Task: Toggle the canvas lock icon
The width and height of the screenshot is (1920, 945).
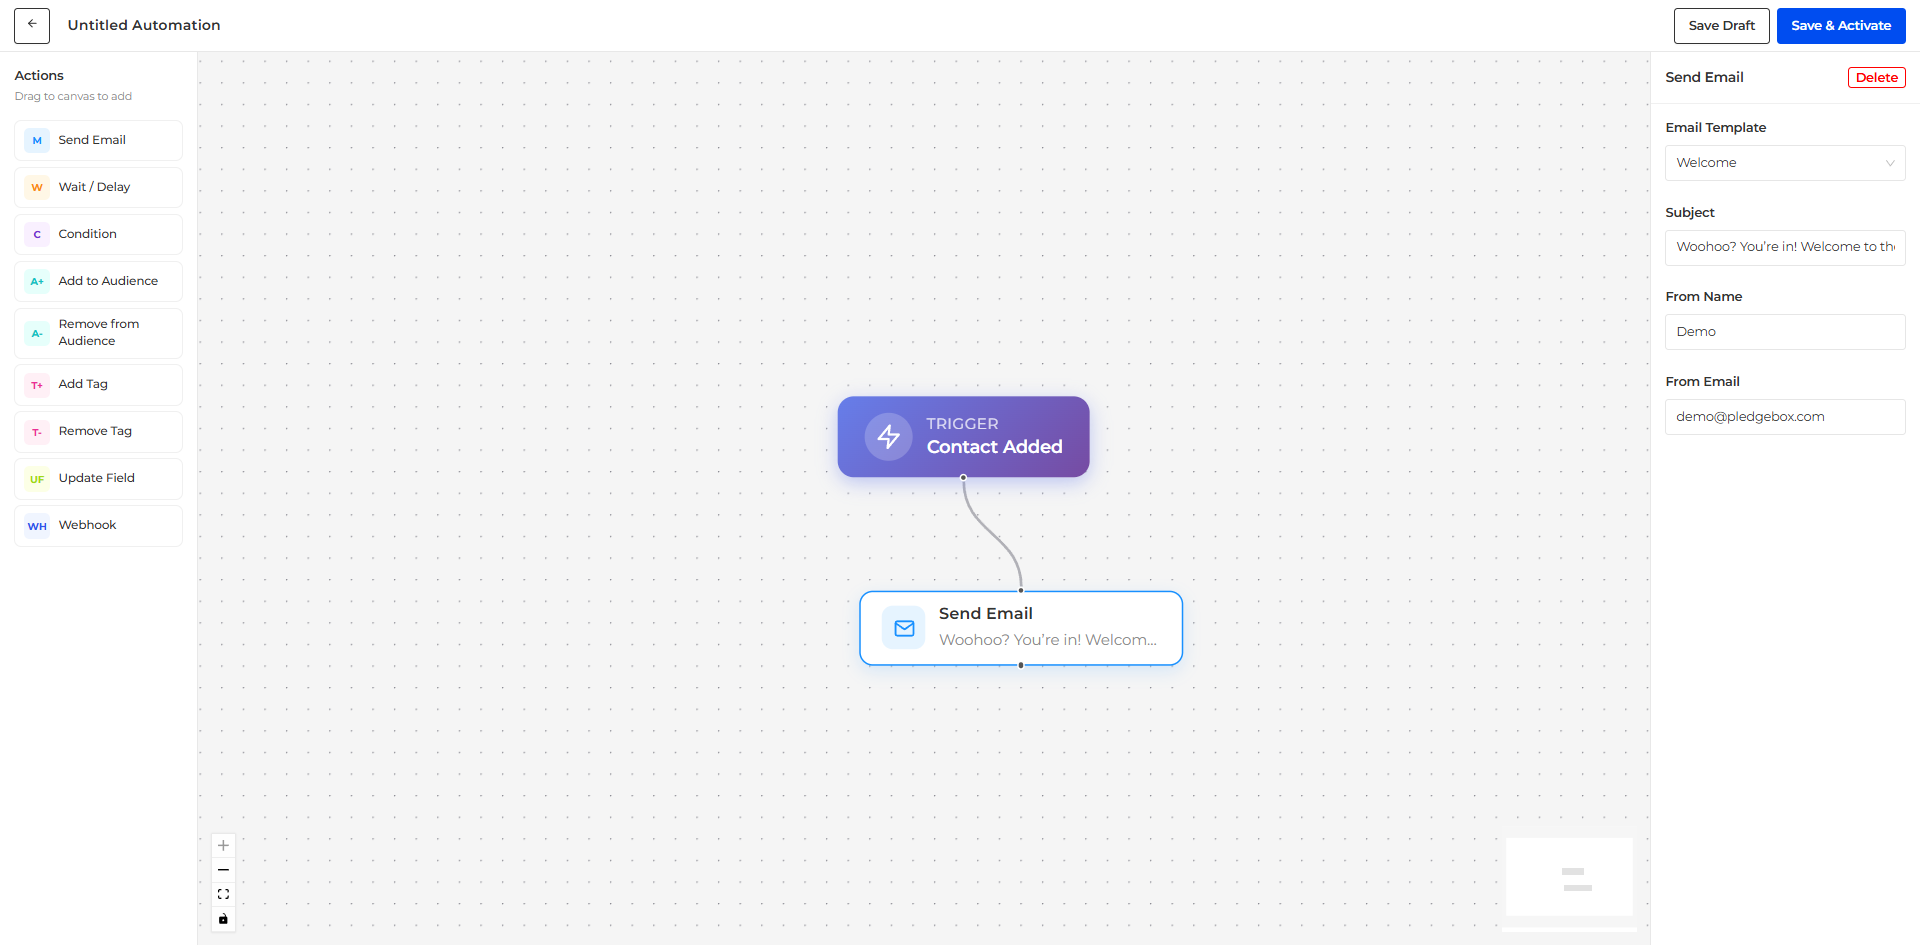Action: pyautogui.click(x=223, y=919)
